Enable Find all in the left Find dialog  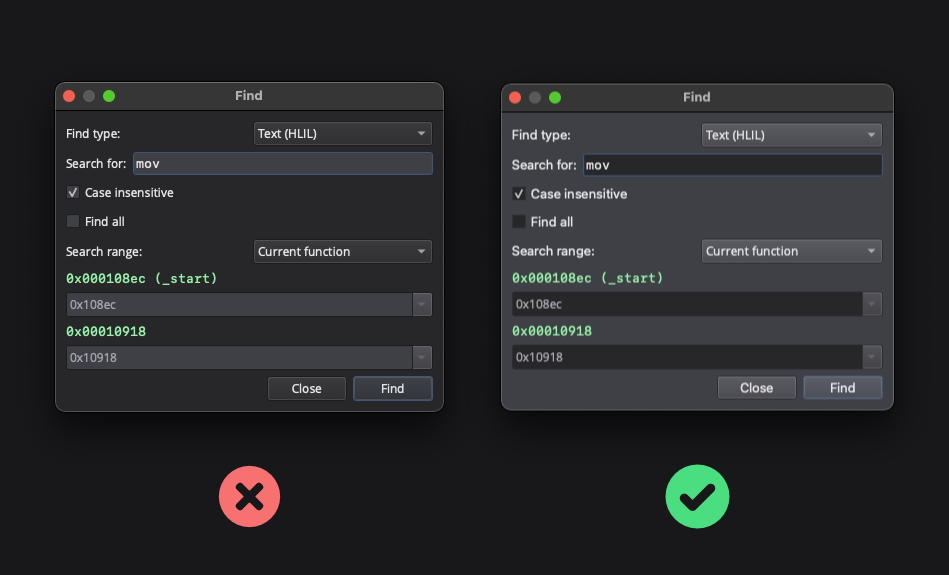73,221
